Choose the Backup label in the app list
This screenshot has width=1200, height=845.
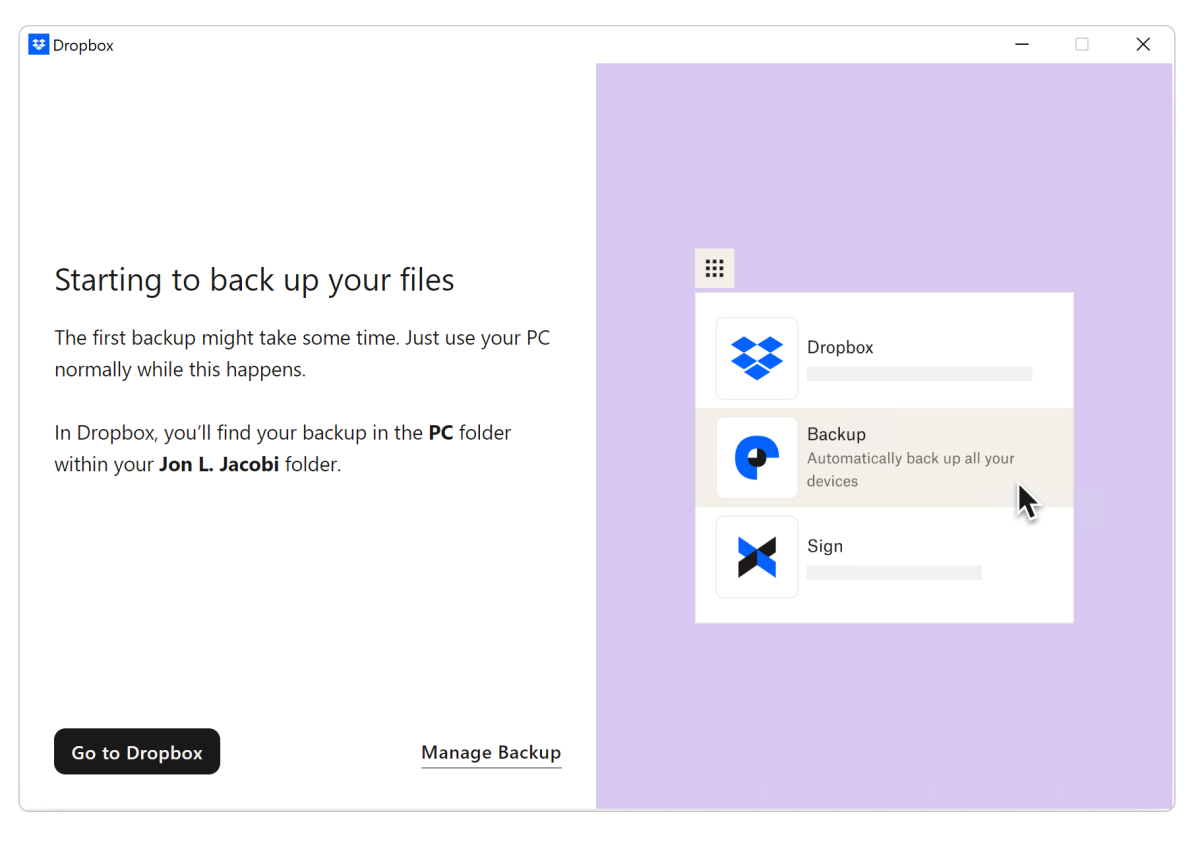coord(836,434)
